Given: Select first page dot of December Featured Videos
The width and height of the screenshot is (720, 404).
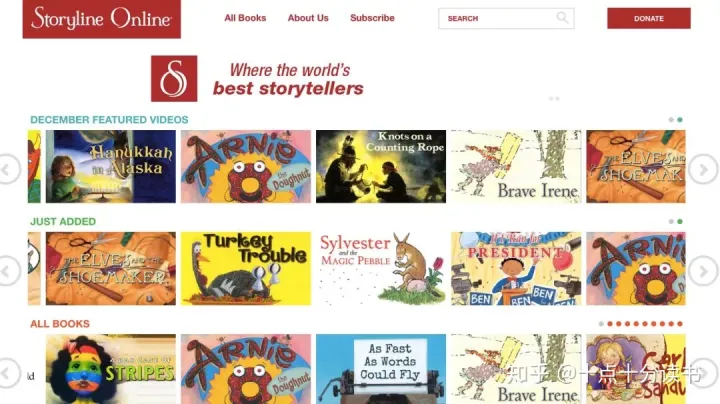Looking at the screenshot, I should point(671,120).
